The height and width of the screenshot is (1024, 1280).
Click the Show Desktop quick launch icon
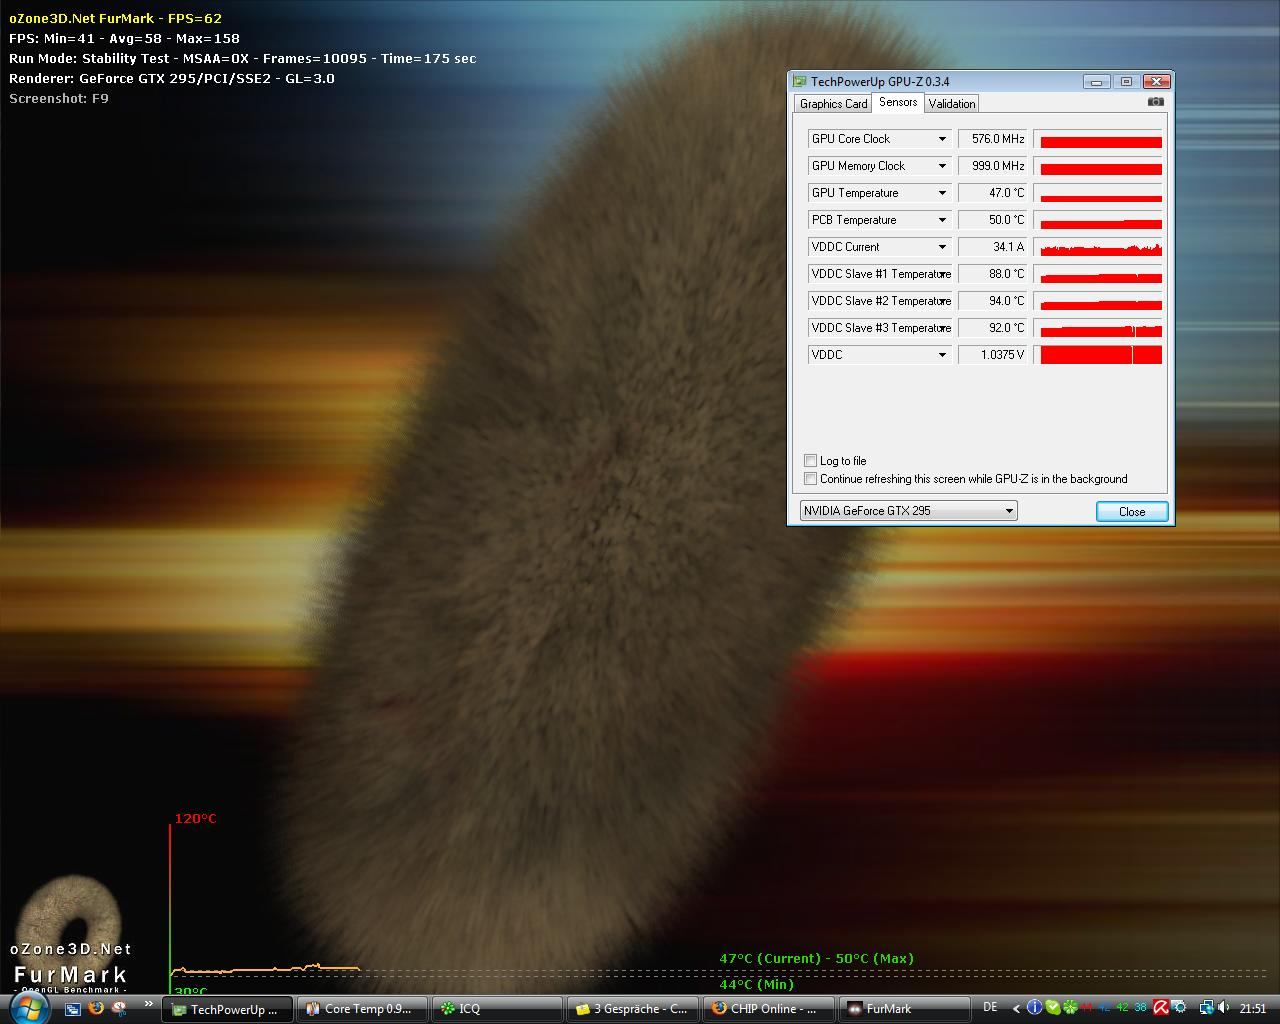pyautogui.click(x=72, y=1009)
